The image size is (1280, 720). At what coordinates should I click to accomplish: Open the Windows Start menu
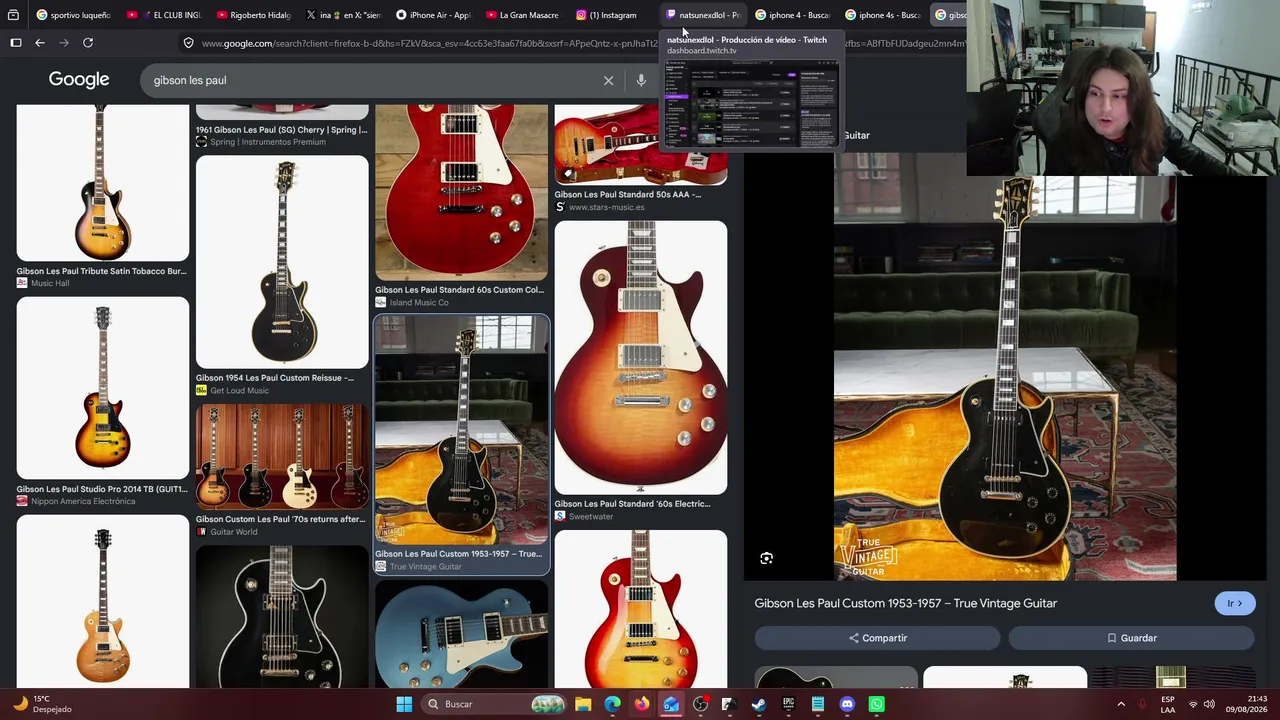coord(404,704)
